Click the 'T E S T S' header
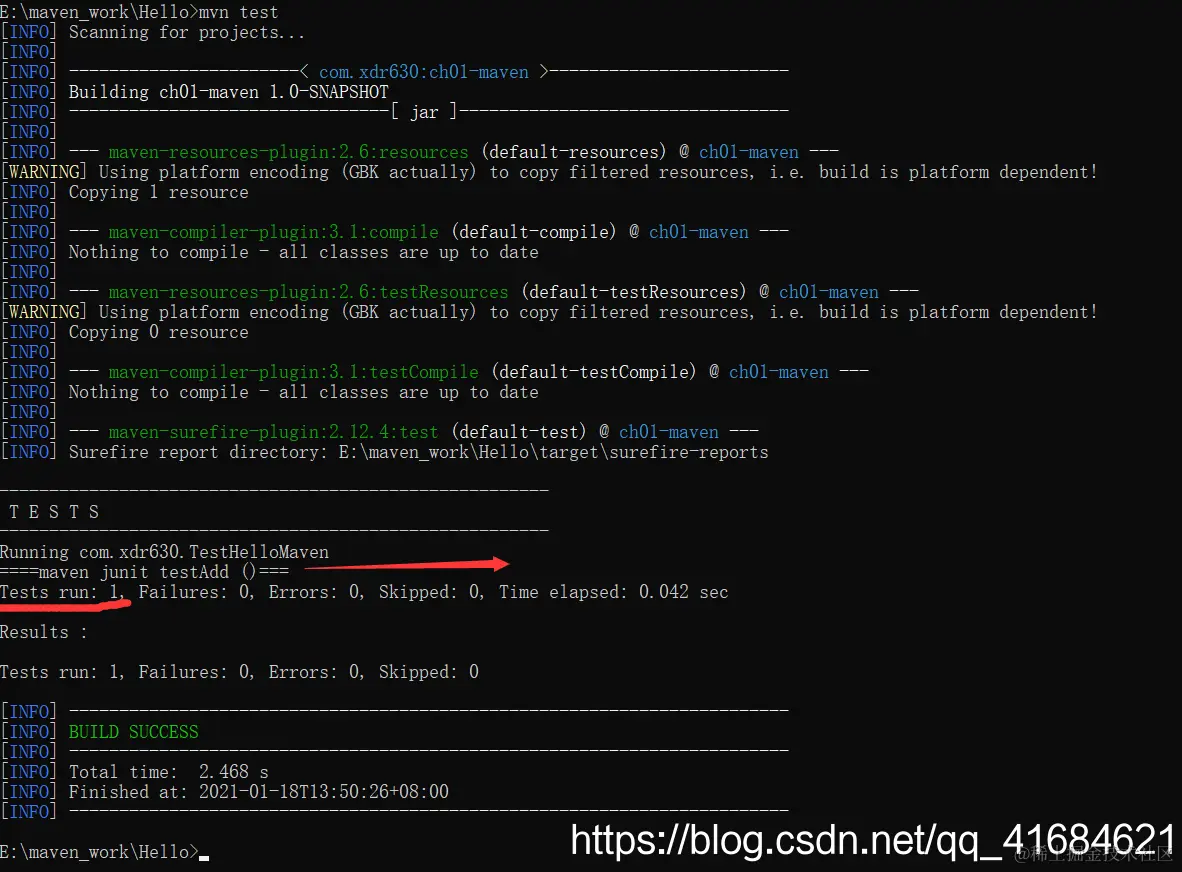The width and height of the screenshot is (1182, 872). tap(54, 512)
